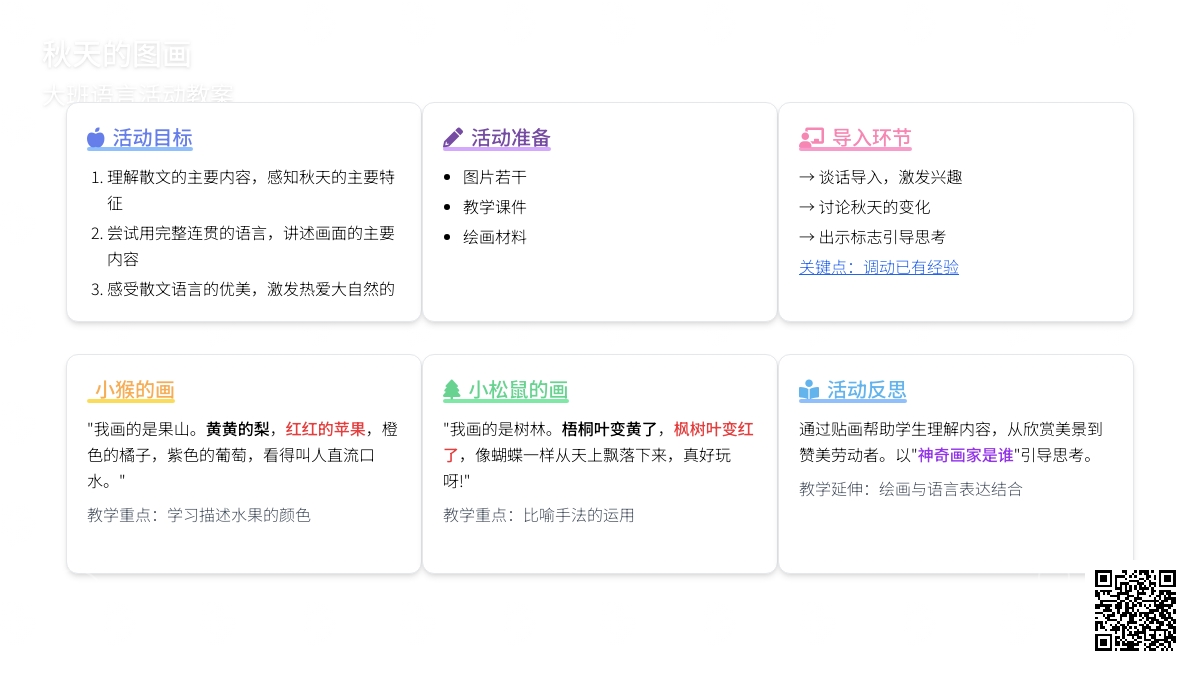Click the book reader icon beside 活动反思
1200x675 pixels.
coord(809,390)
